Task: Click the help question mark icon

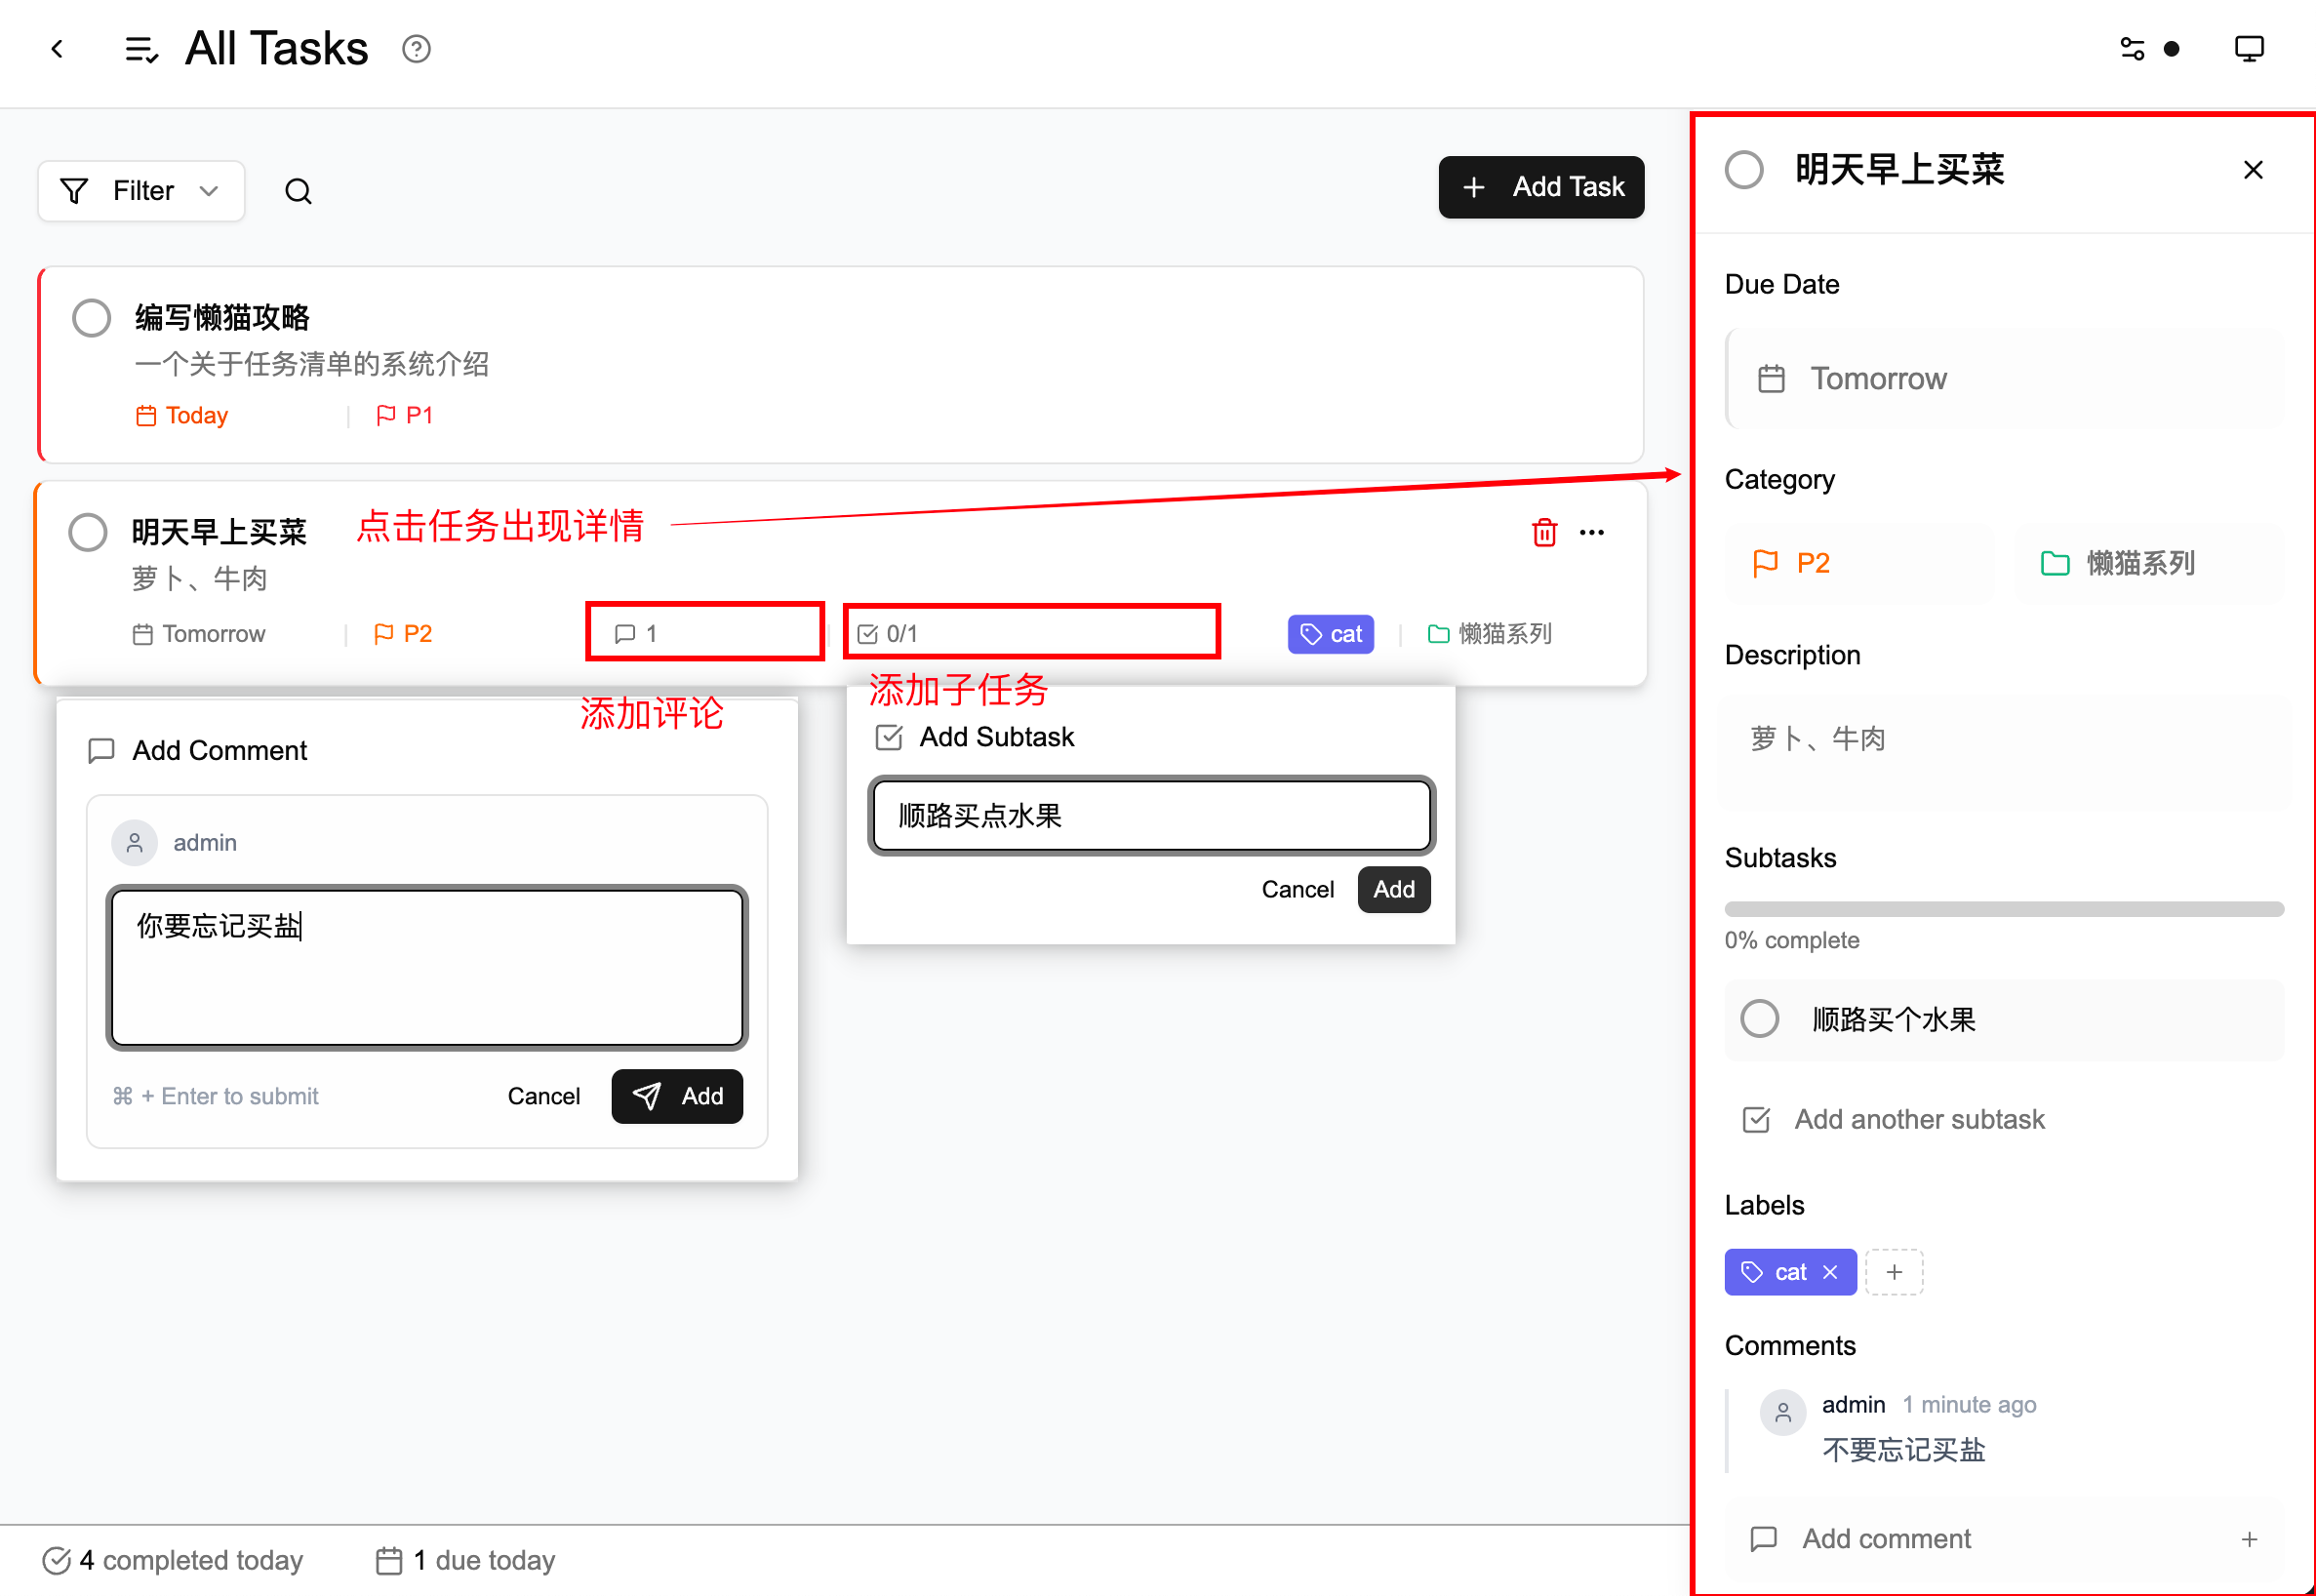Action: click(416, 49)
